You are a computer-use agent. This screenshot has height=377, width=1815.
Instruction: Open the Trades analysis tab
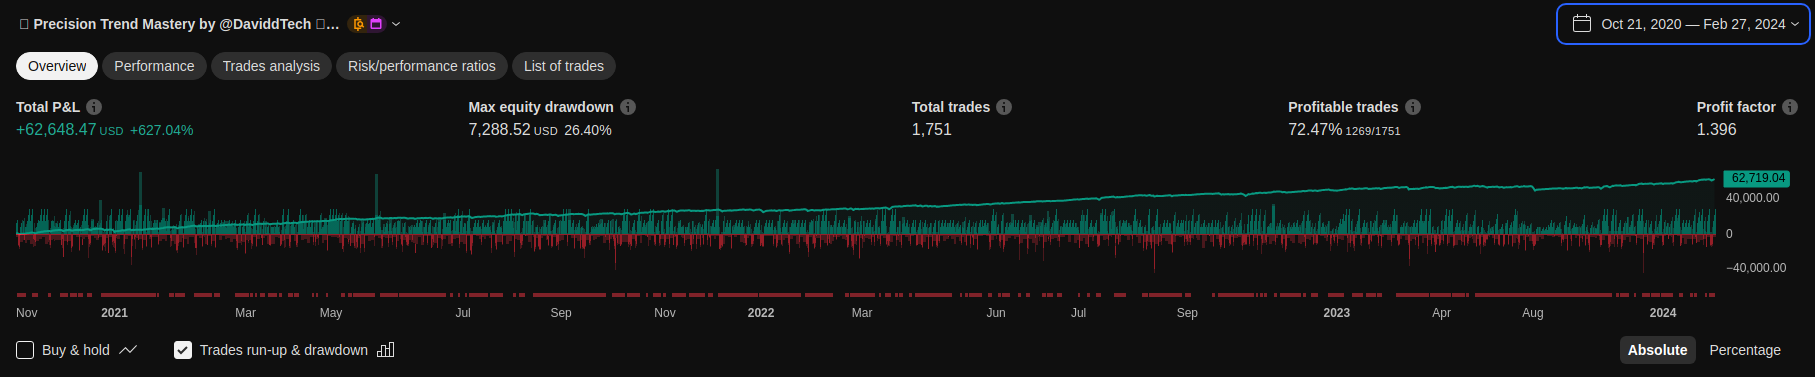pyautogui.click(x=271, y=66)
